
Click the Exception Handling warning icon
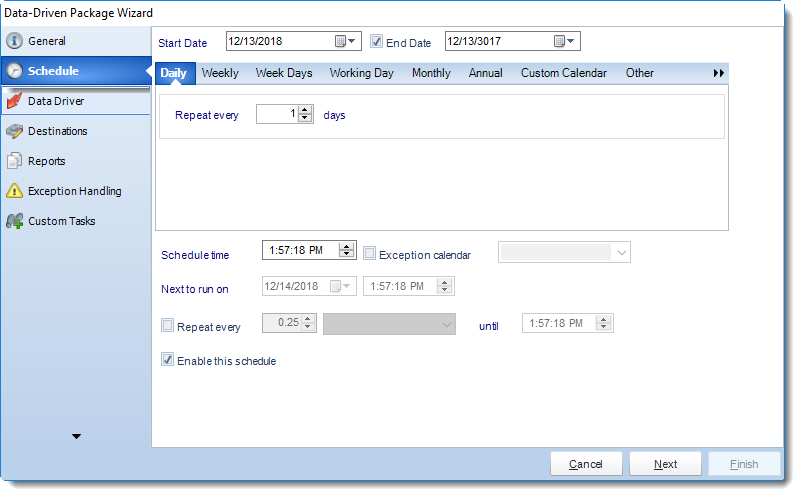[x=14, y=191]
